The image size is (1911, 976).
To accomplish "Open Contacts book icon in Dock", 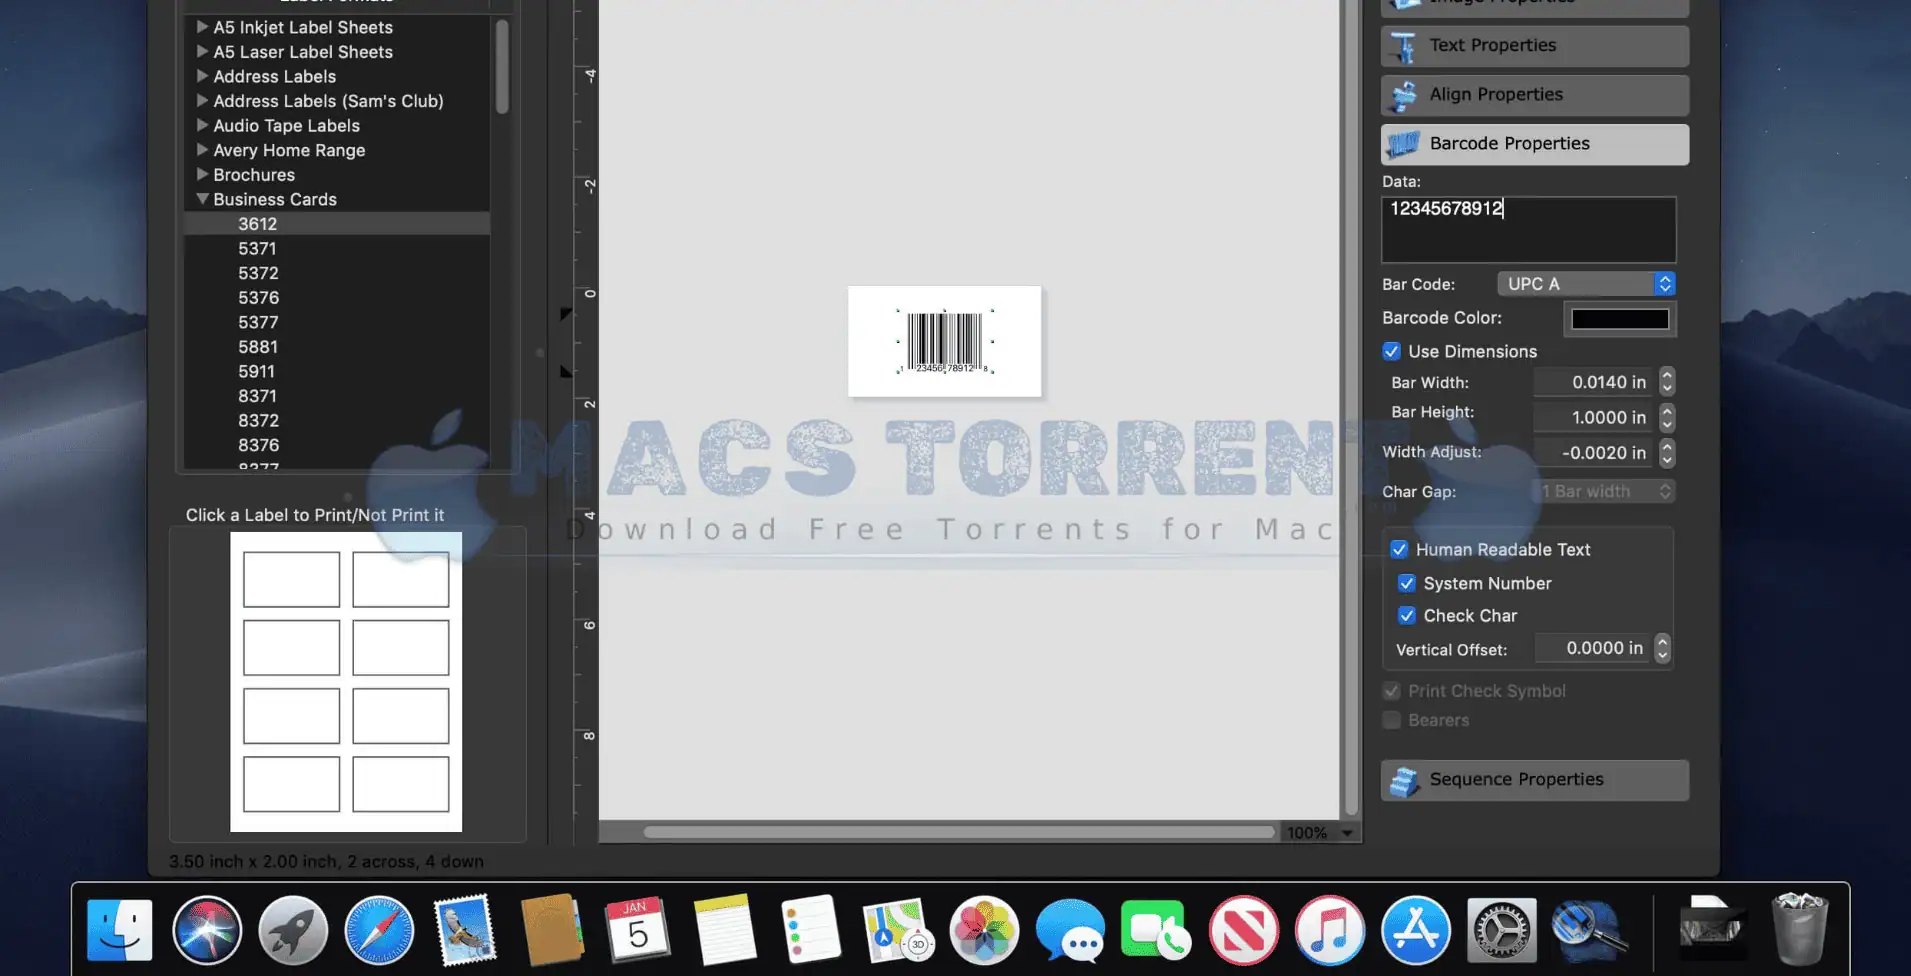I will (x=552, y=930).
